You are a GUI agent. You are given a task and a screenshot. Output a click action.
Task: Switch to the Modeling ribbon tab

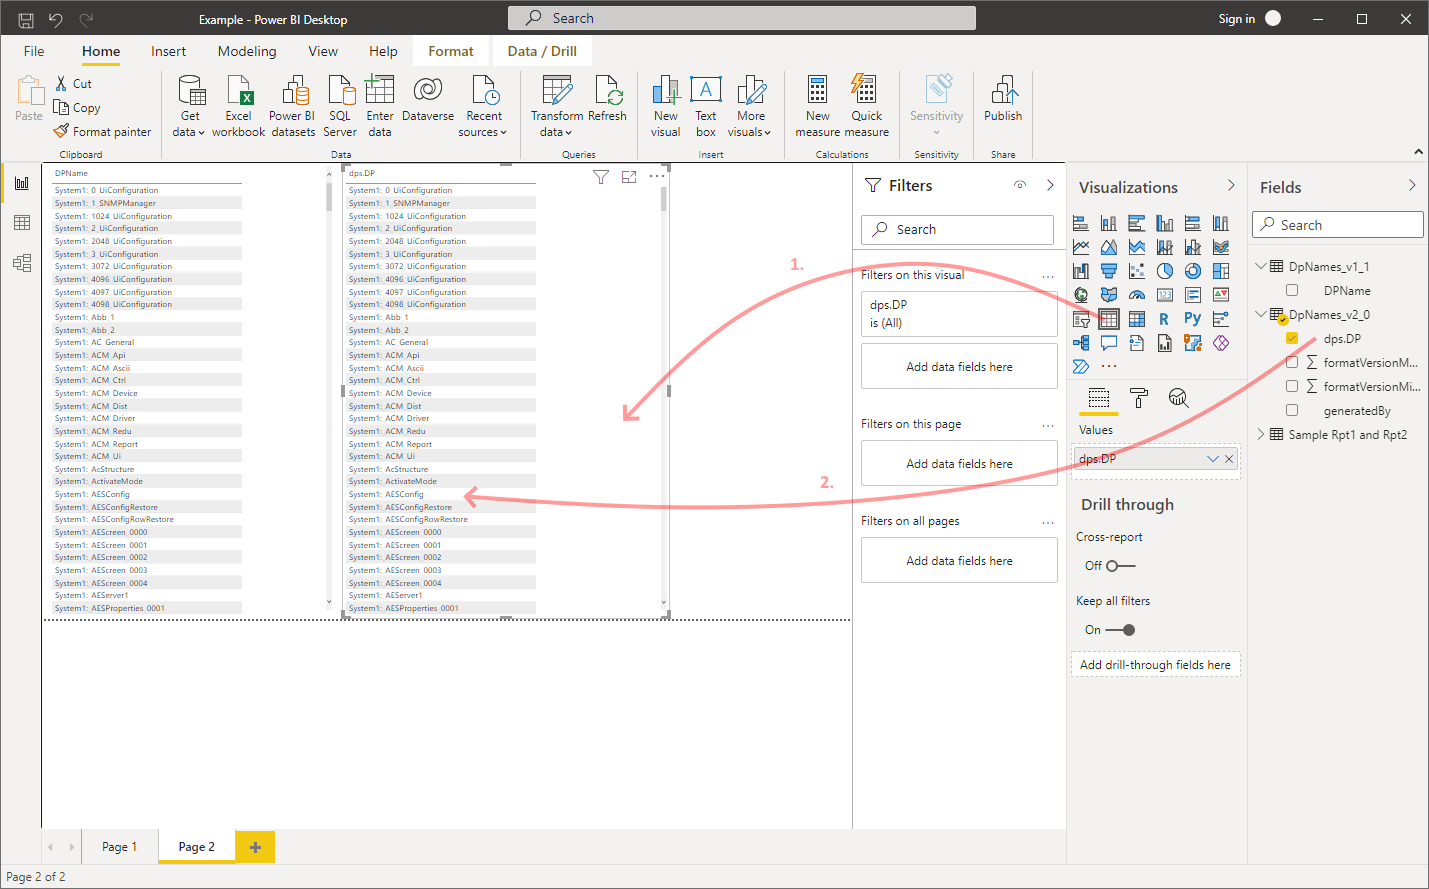(x=247, y=51)
